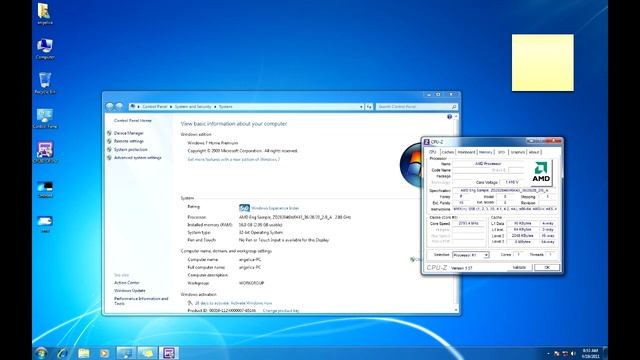Select the CPU tab in CPU-Z

click(x=433, y=152)
